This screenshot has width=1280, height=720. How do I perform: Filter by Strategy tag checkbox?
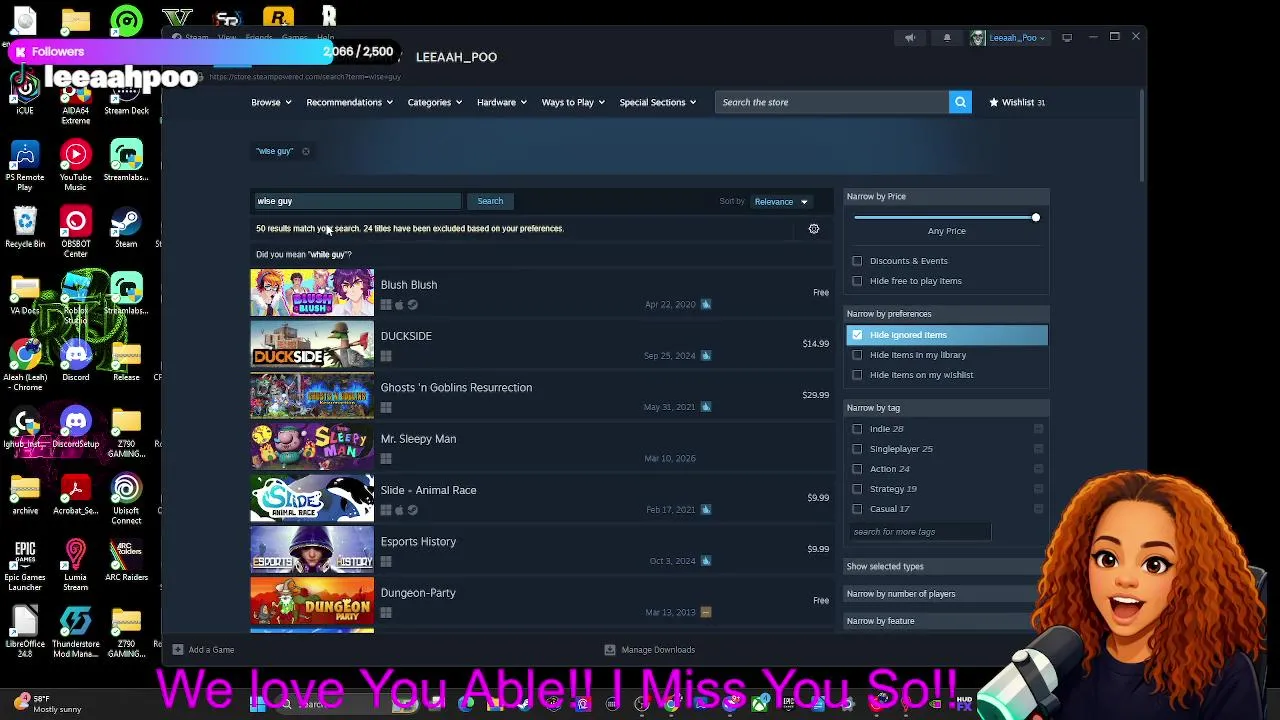point(857,489)
